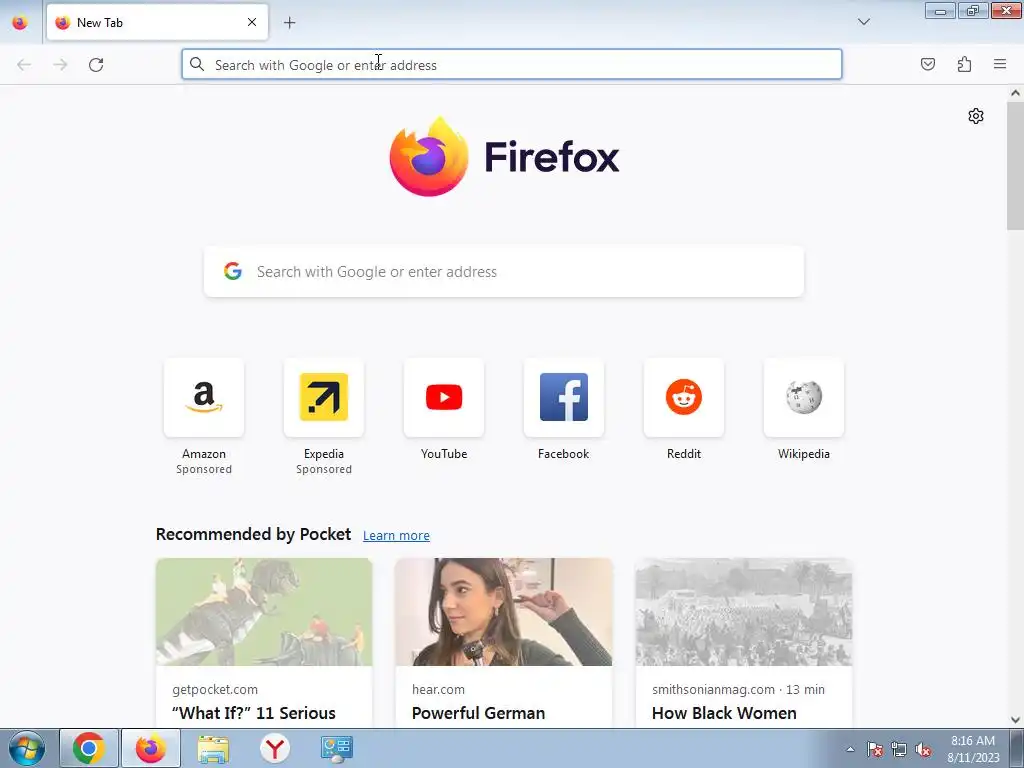Save page to Pocket icon
Viewport: 1024px width, 768px height.
927,64
